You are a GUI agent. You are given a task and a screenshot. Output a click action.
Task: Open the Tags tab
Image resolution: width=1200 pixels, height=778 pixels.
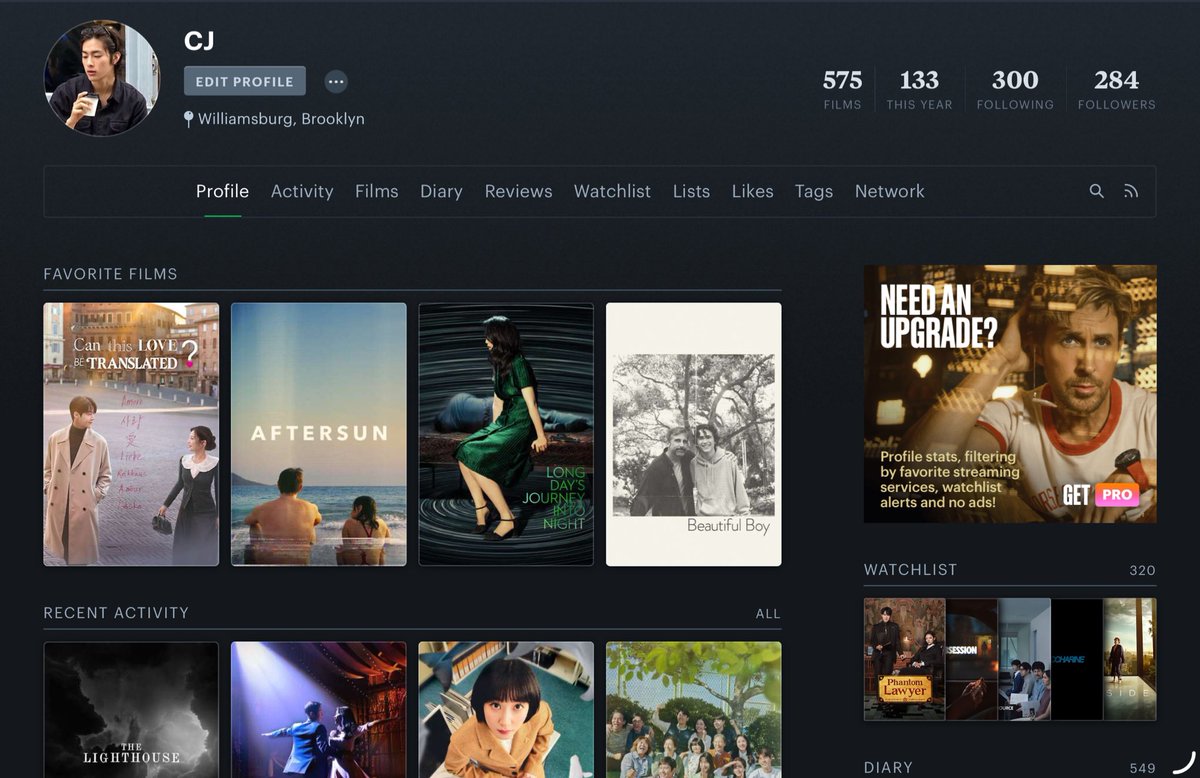click(814, 191)
